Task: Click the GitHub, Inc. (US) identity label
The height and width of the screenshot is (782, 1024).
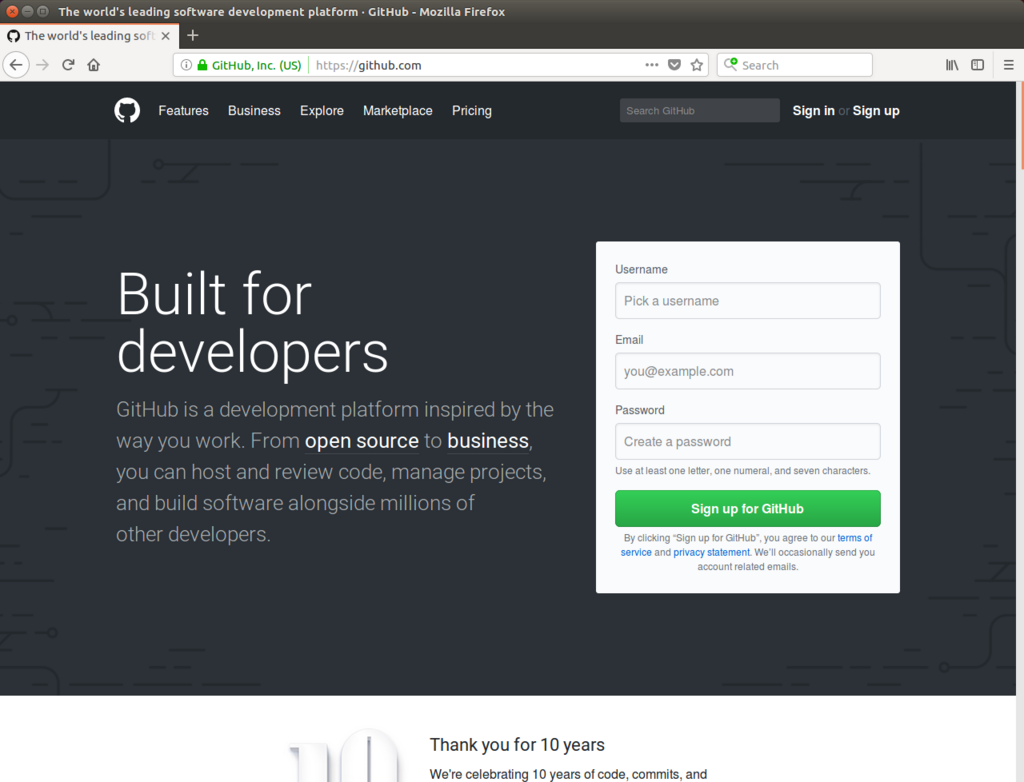Action: tap(256, 65)
